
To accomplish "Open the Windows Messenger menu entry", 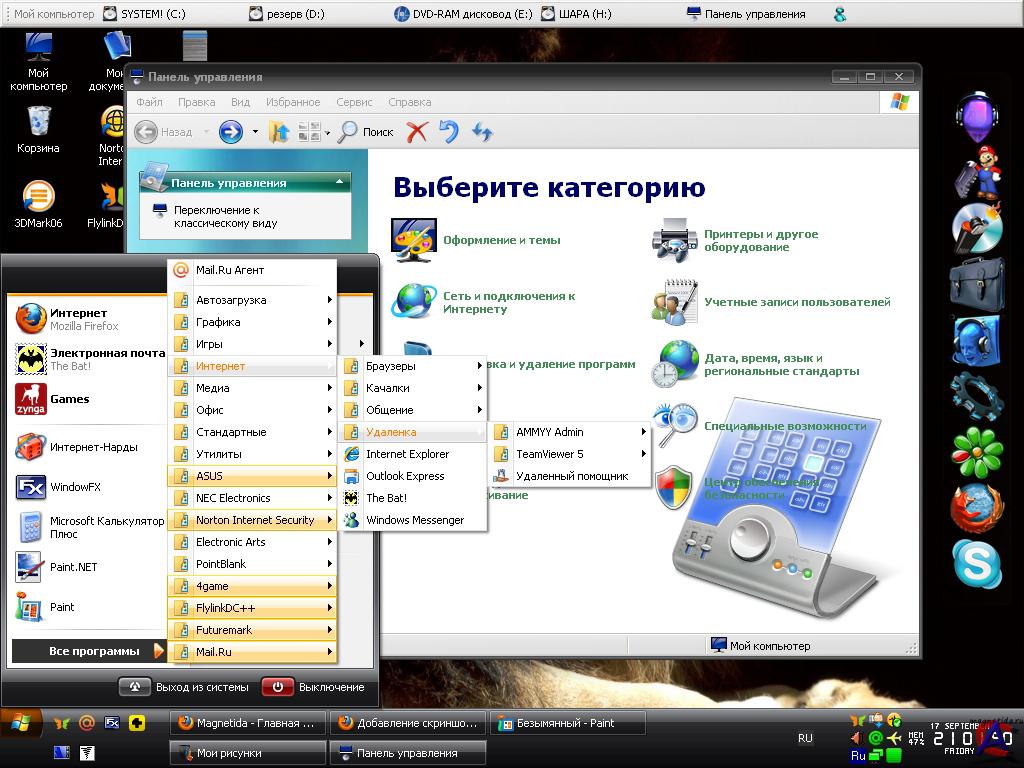I will coord(414,520).
